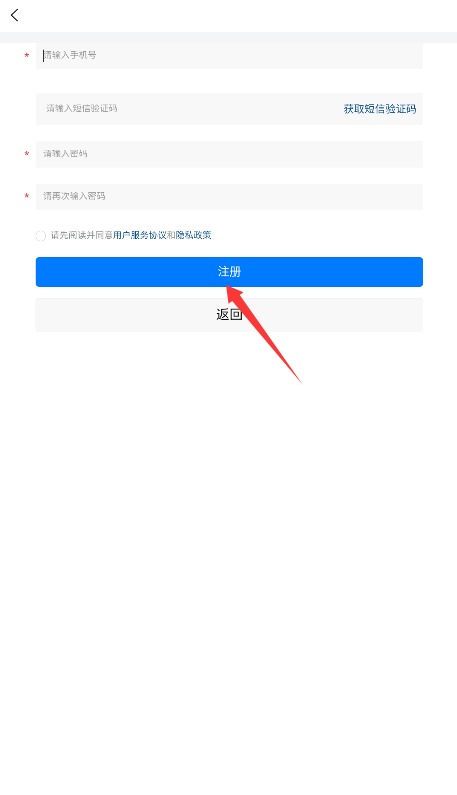The width and height of the screenshot is (457, 795).
Task: Click the 请再次输入密码 confirm password field
Action: [229, 197]
